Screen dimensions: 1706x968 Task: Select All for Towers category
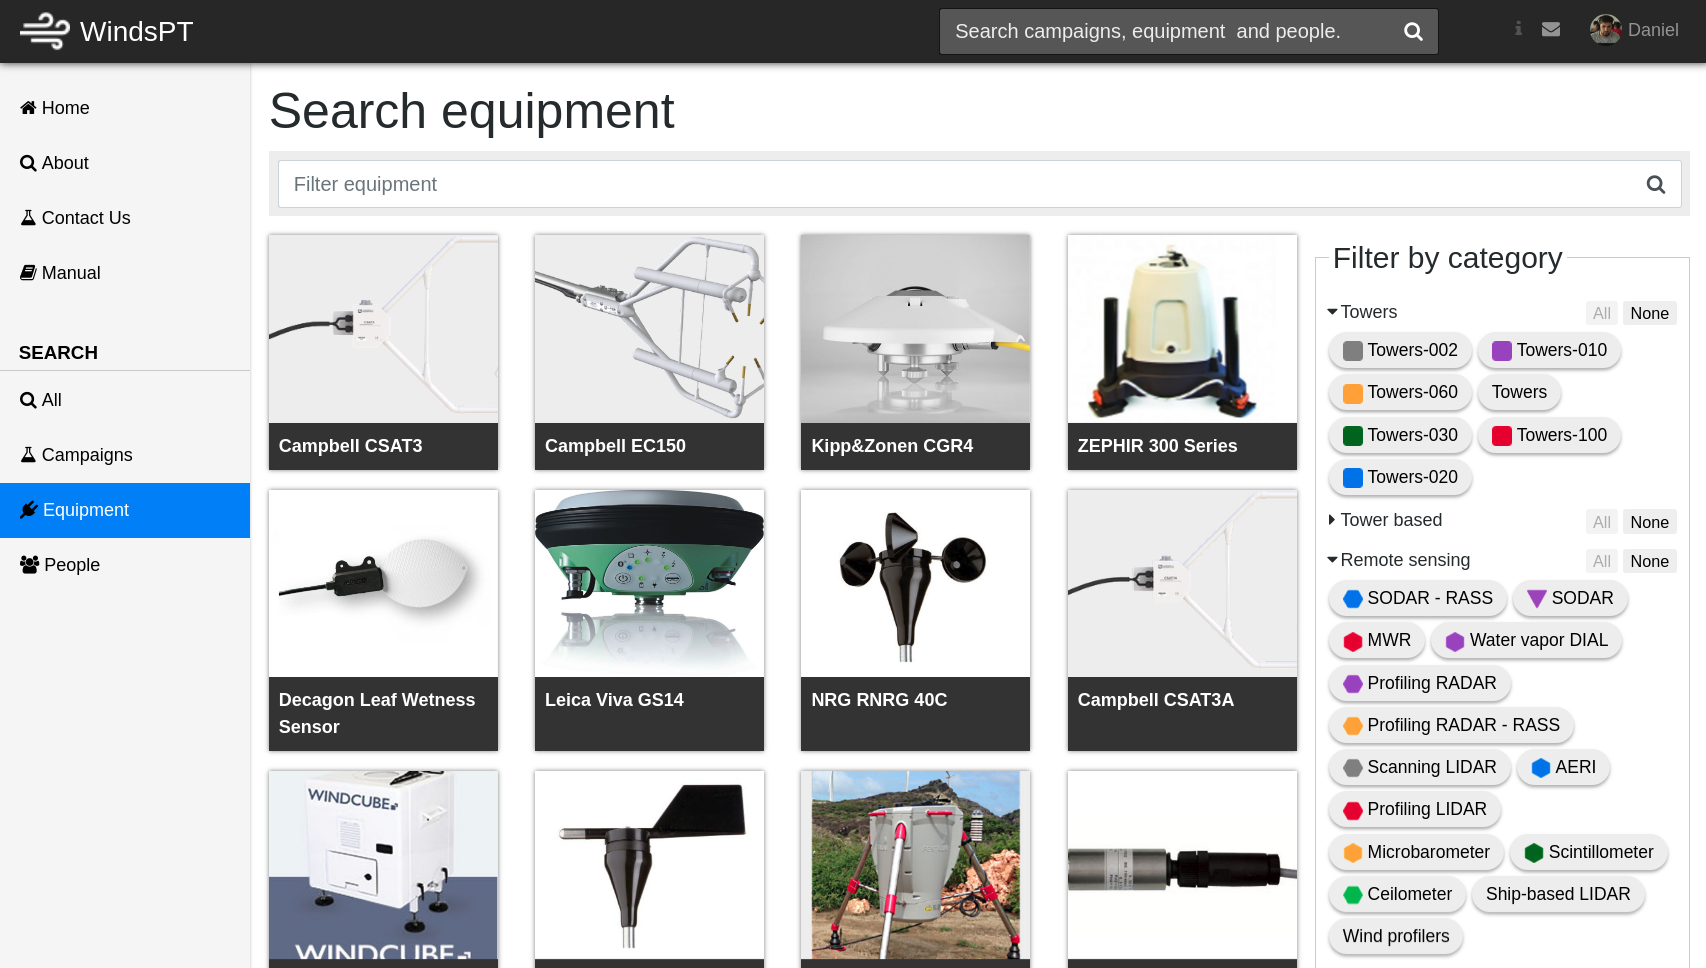(1602, 313)
